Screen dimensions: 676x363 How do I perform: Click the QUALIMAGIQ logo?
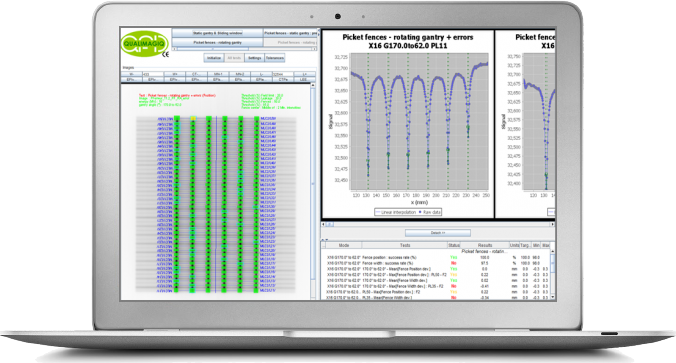[144, 44]
